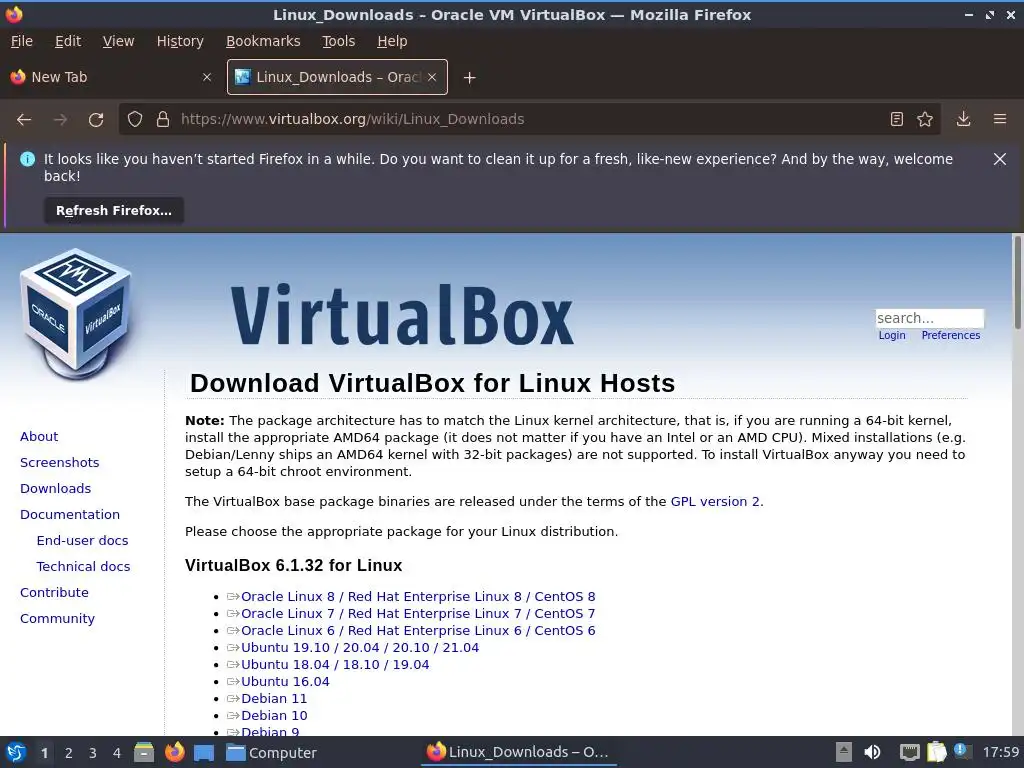
Task: Open the Preferences link
Action: (950, 335)
